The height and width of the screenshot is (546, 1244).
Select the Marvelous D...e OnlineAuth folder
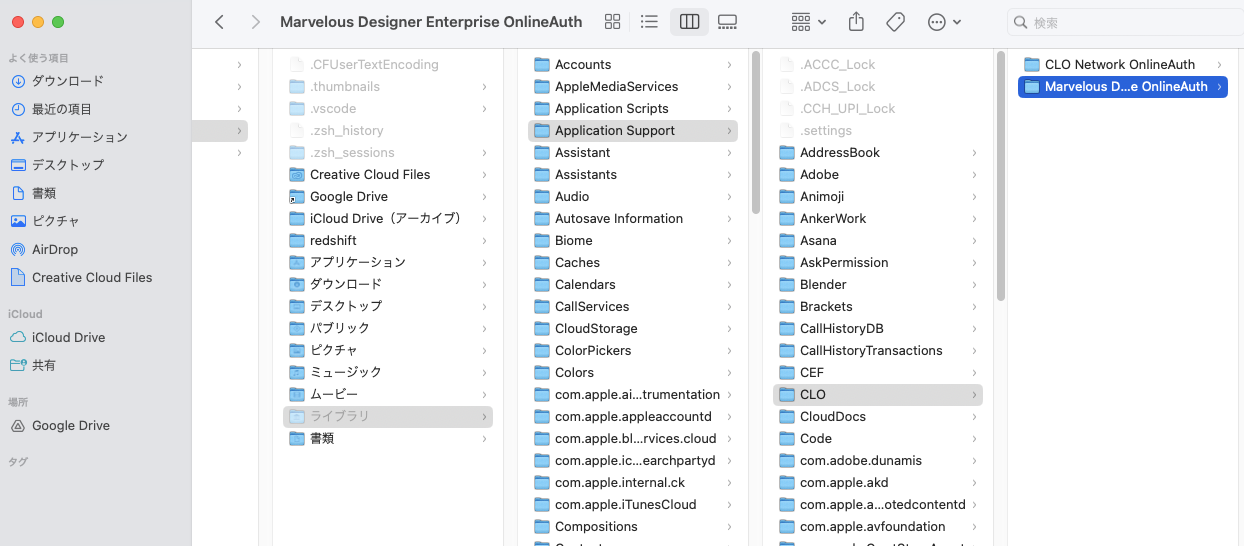[1123, 86]
